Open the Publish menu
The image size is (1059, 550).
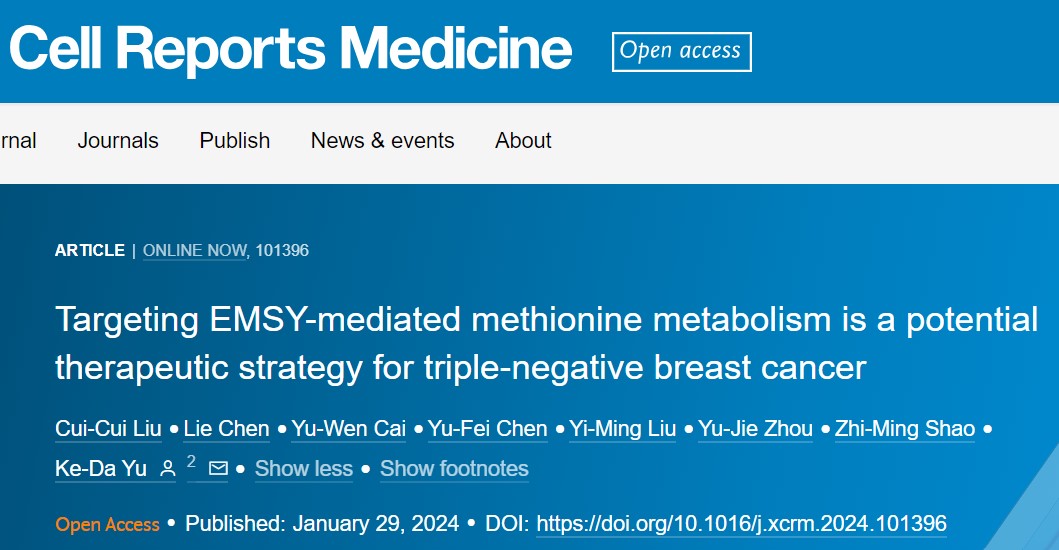234,141
